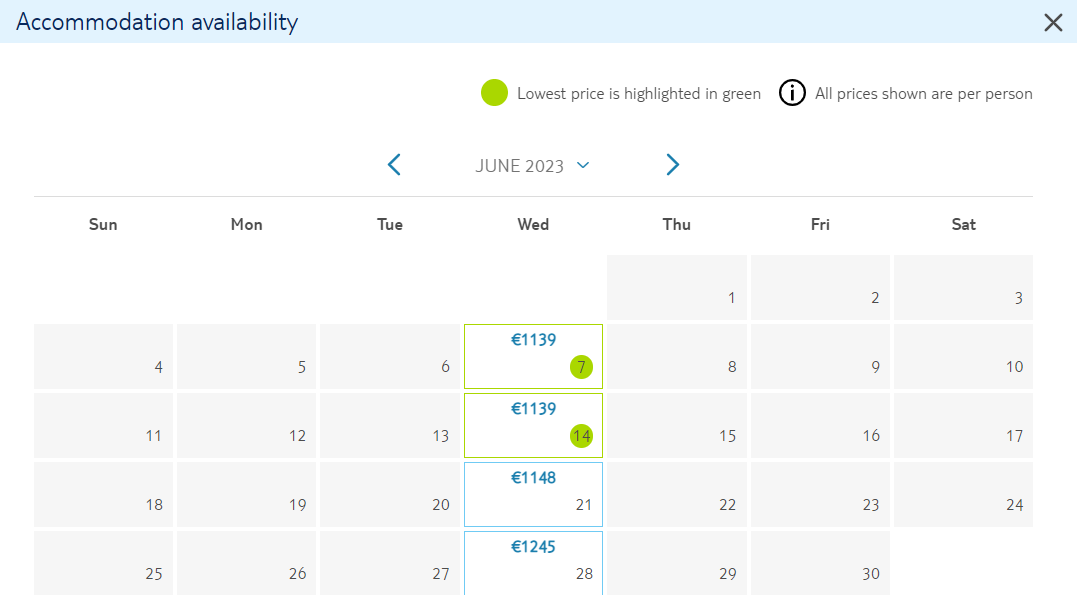Choose June 28 with €1245 price
The width and height of the screenshot is (1077, 604).
pos(533,563)
